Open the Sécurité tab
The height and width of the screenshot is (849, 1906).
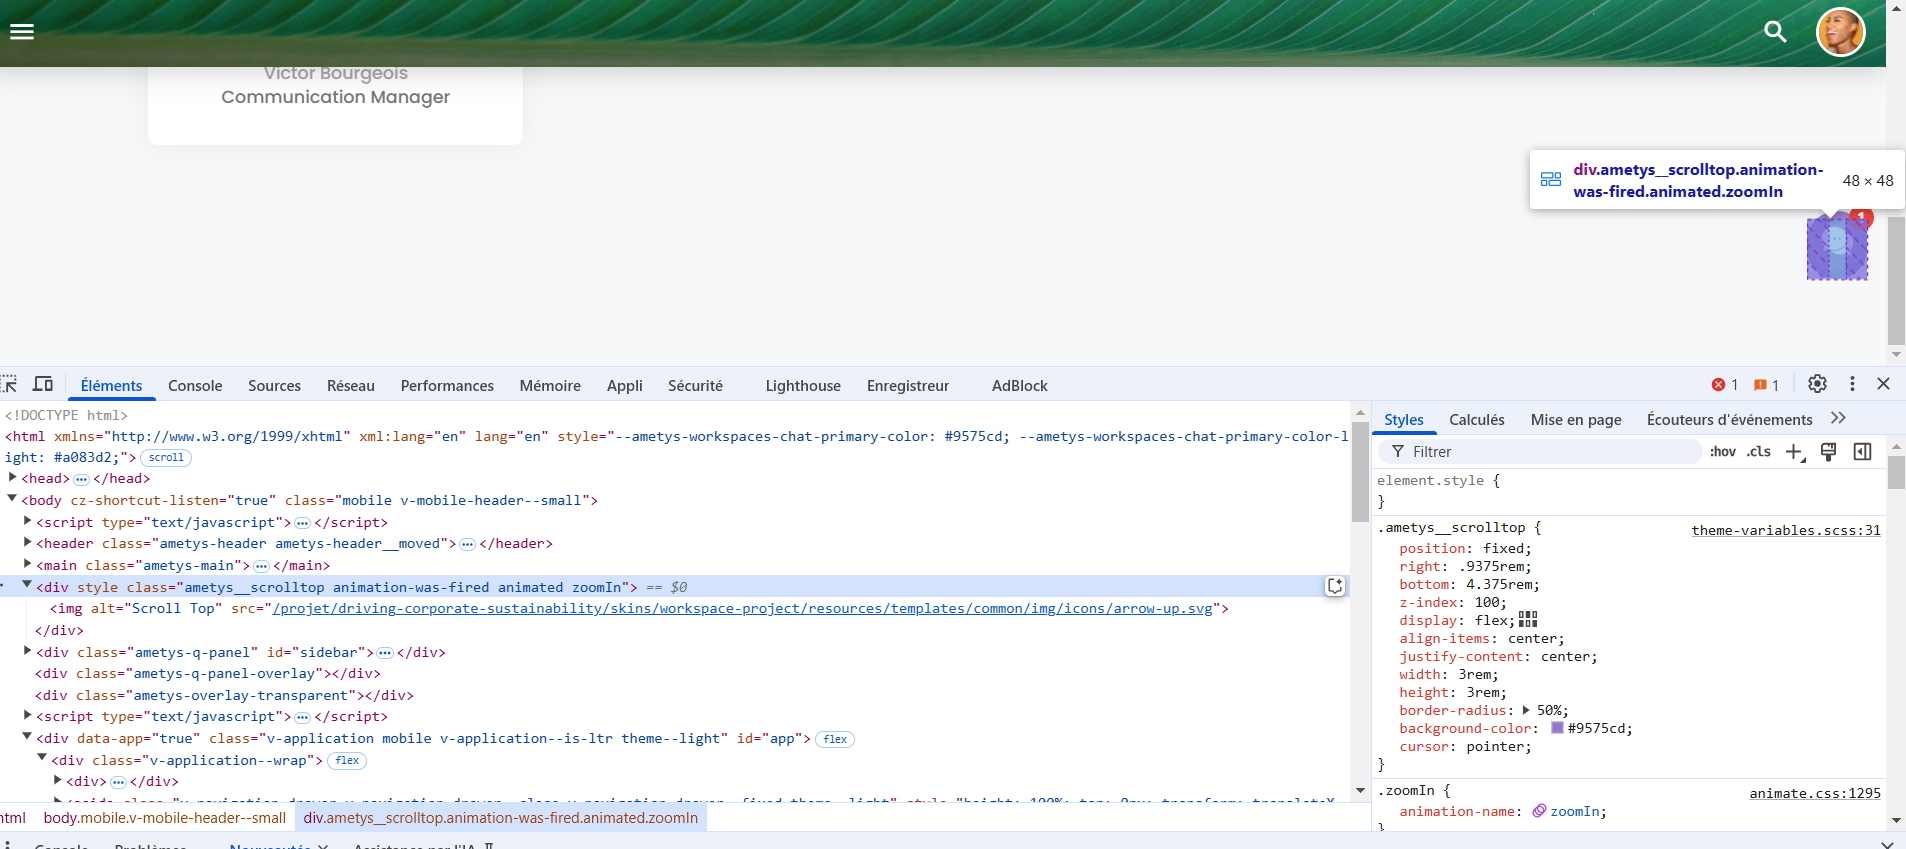click(695, 386)
